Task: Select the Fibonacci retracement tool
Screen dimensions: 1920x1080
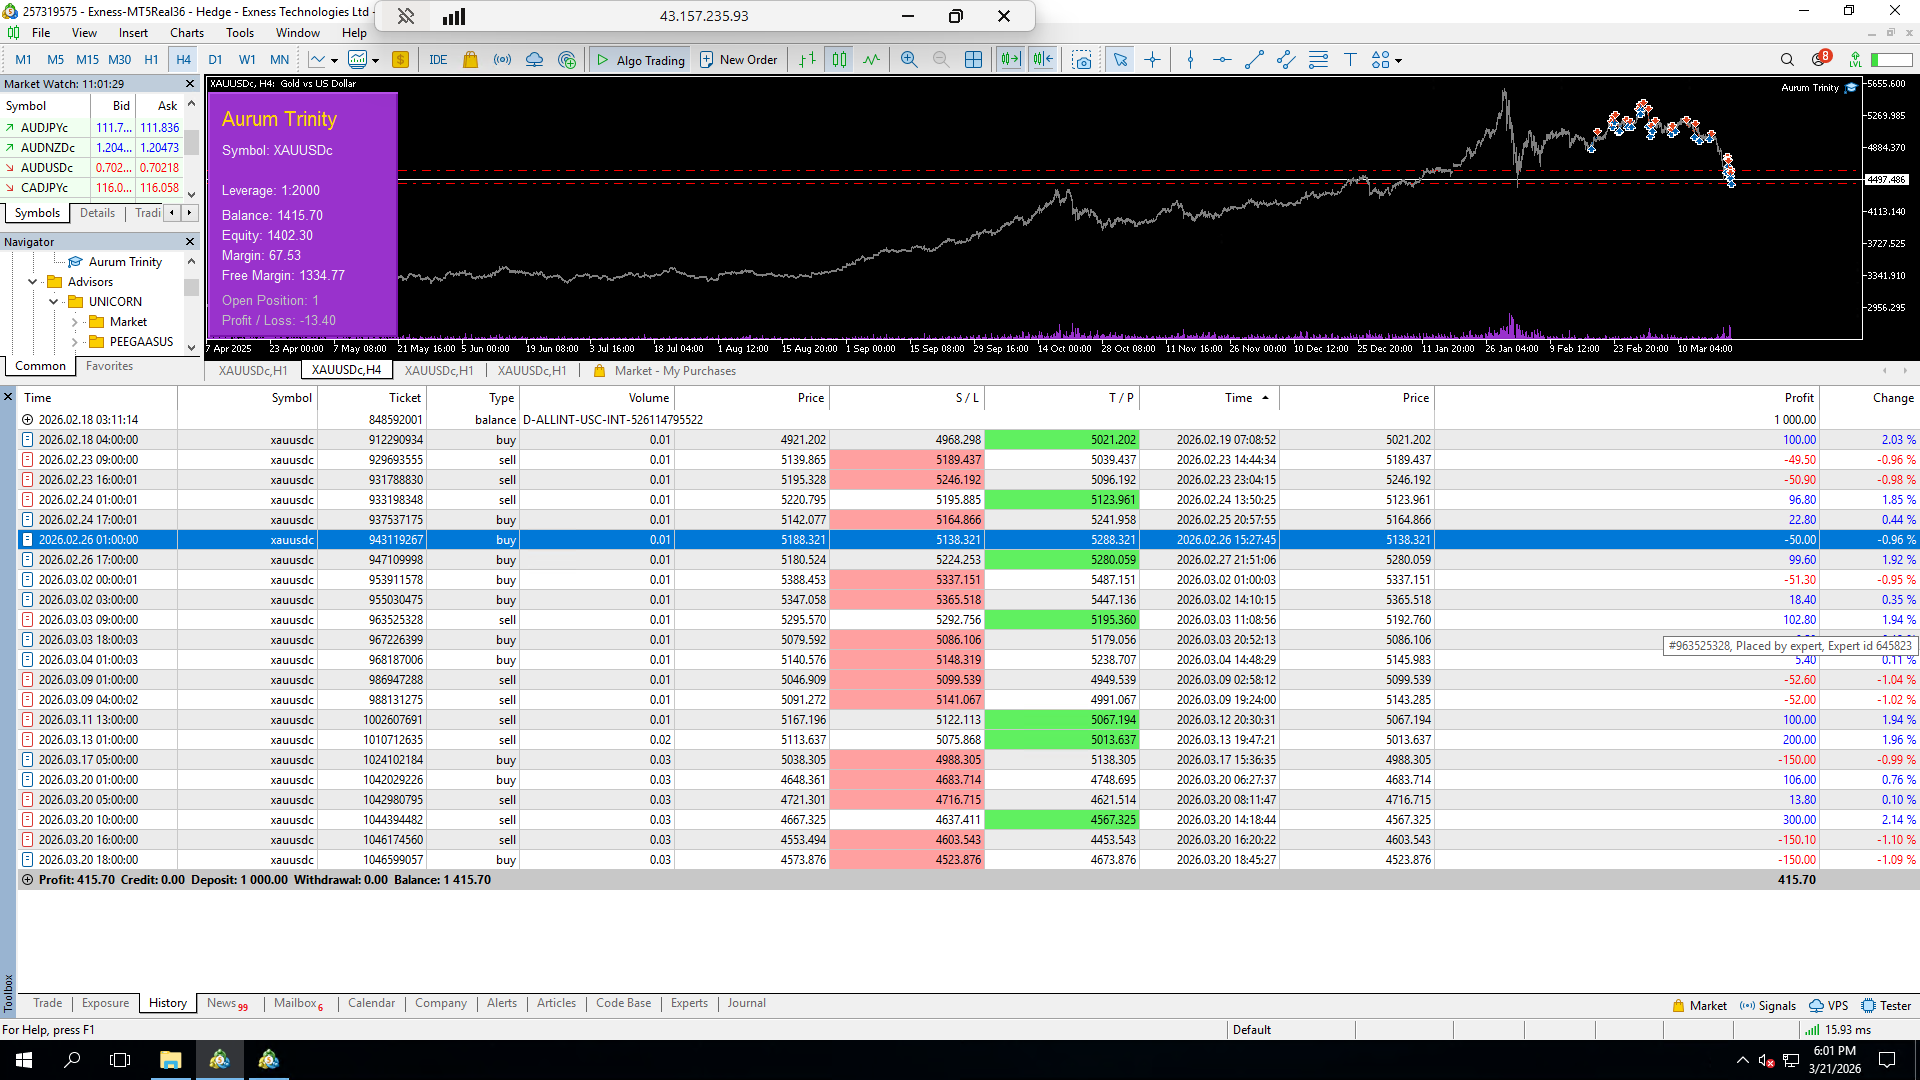Action: click(x=1318, y=60)
